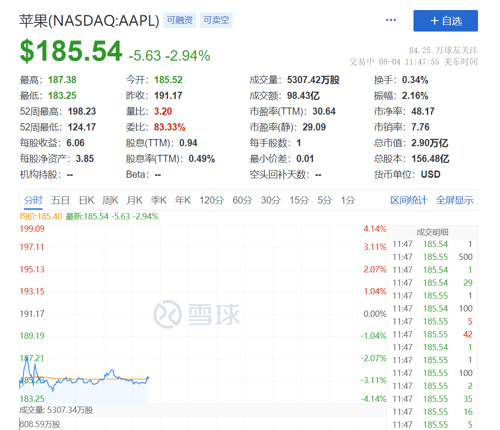Select the 1分 interval tab
Viewport: 500px width, 430px height.
point(348,200)
